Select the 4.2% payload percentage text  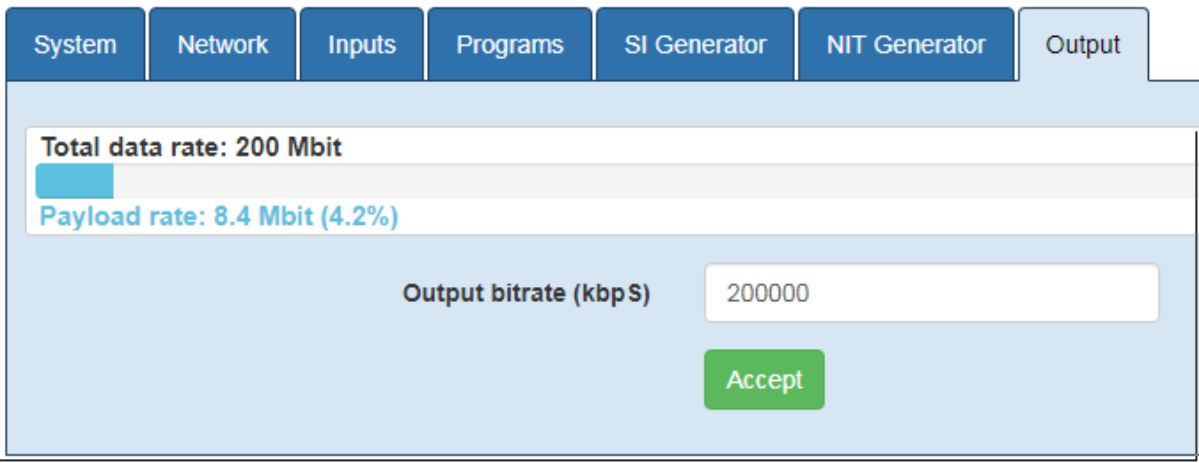click(x=359, y=217)
